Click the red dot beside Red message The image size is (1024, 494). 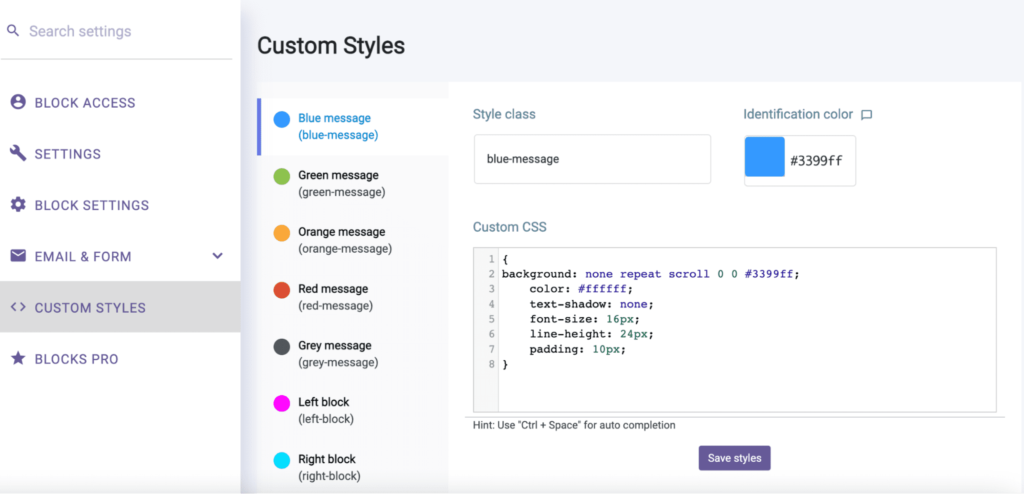[281, 290]
